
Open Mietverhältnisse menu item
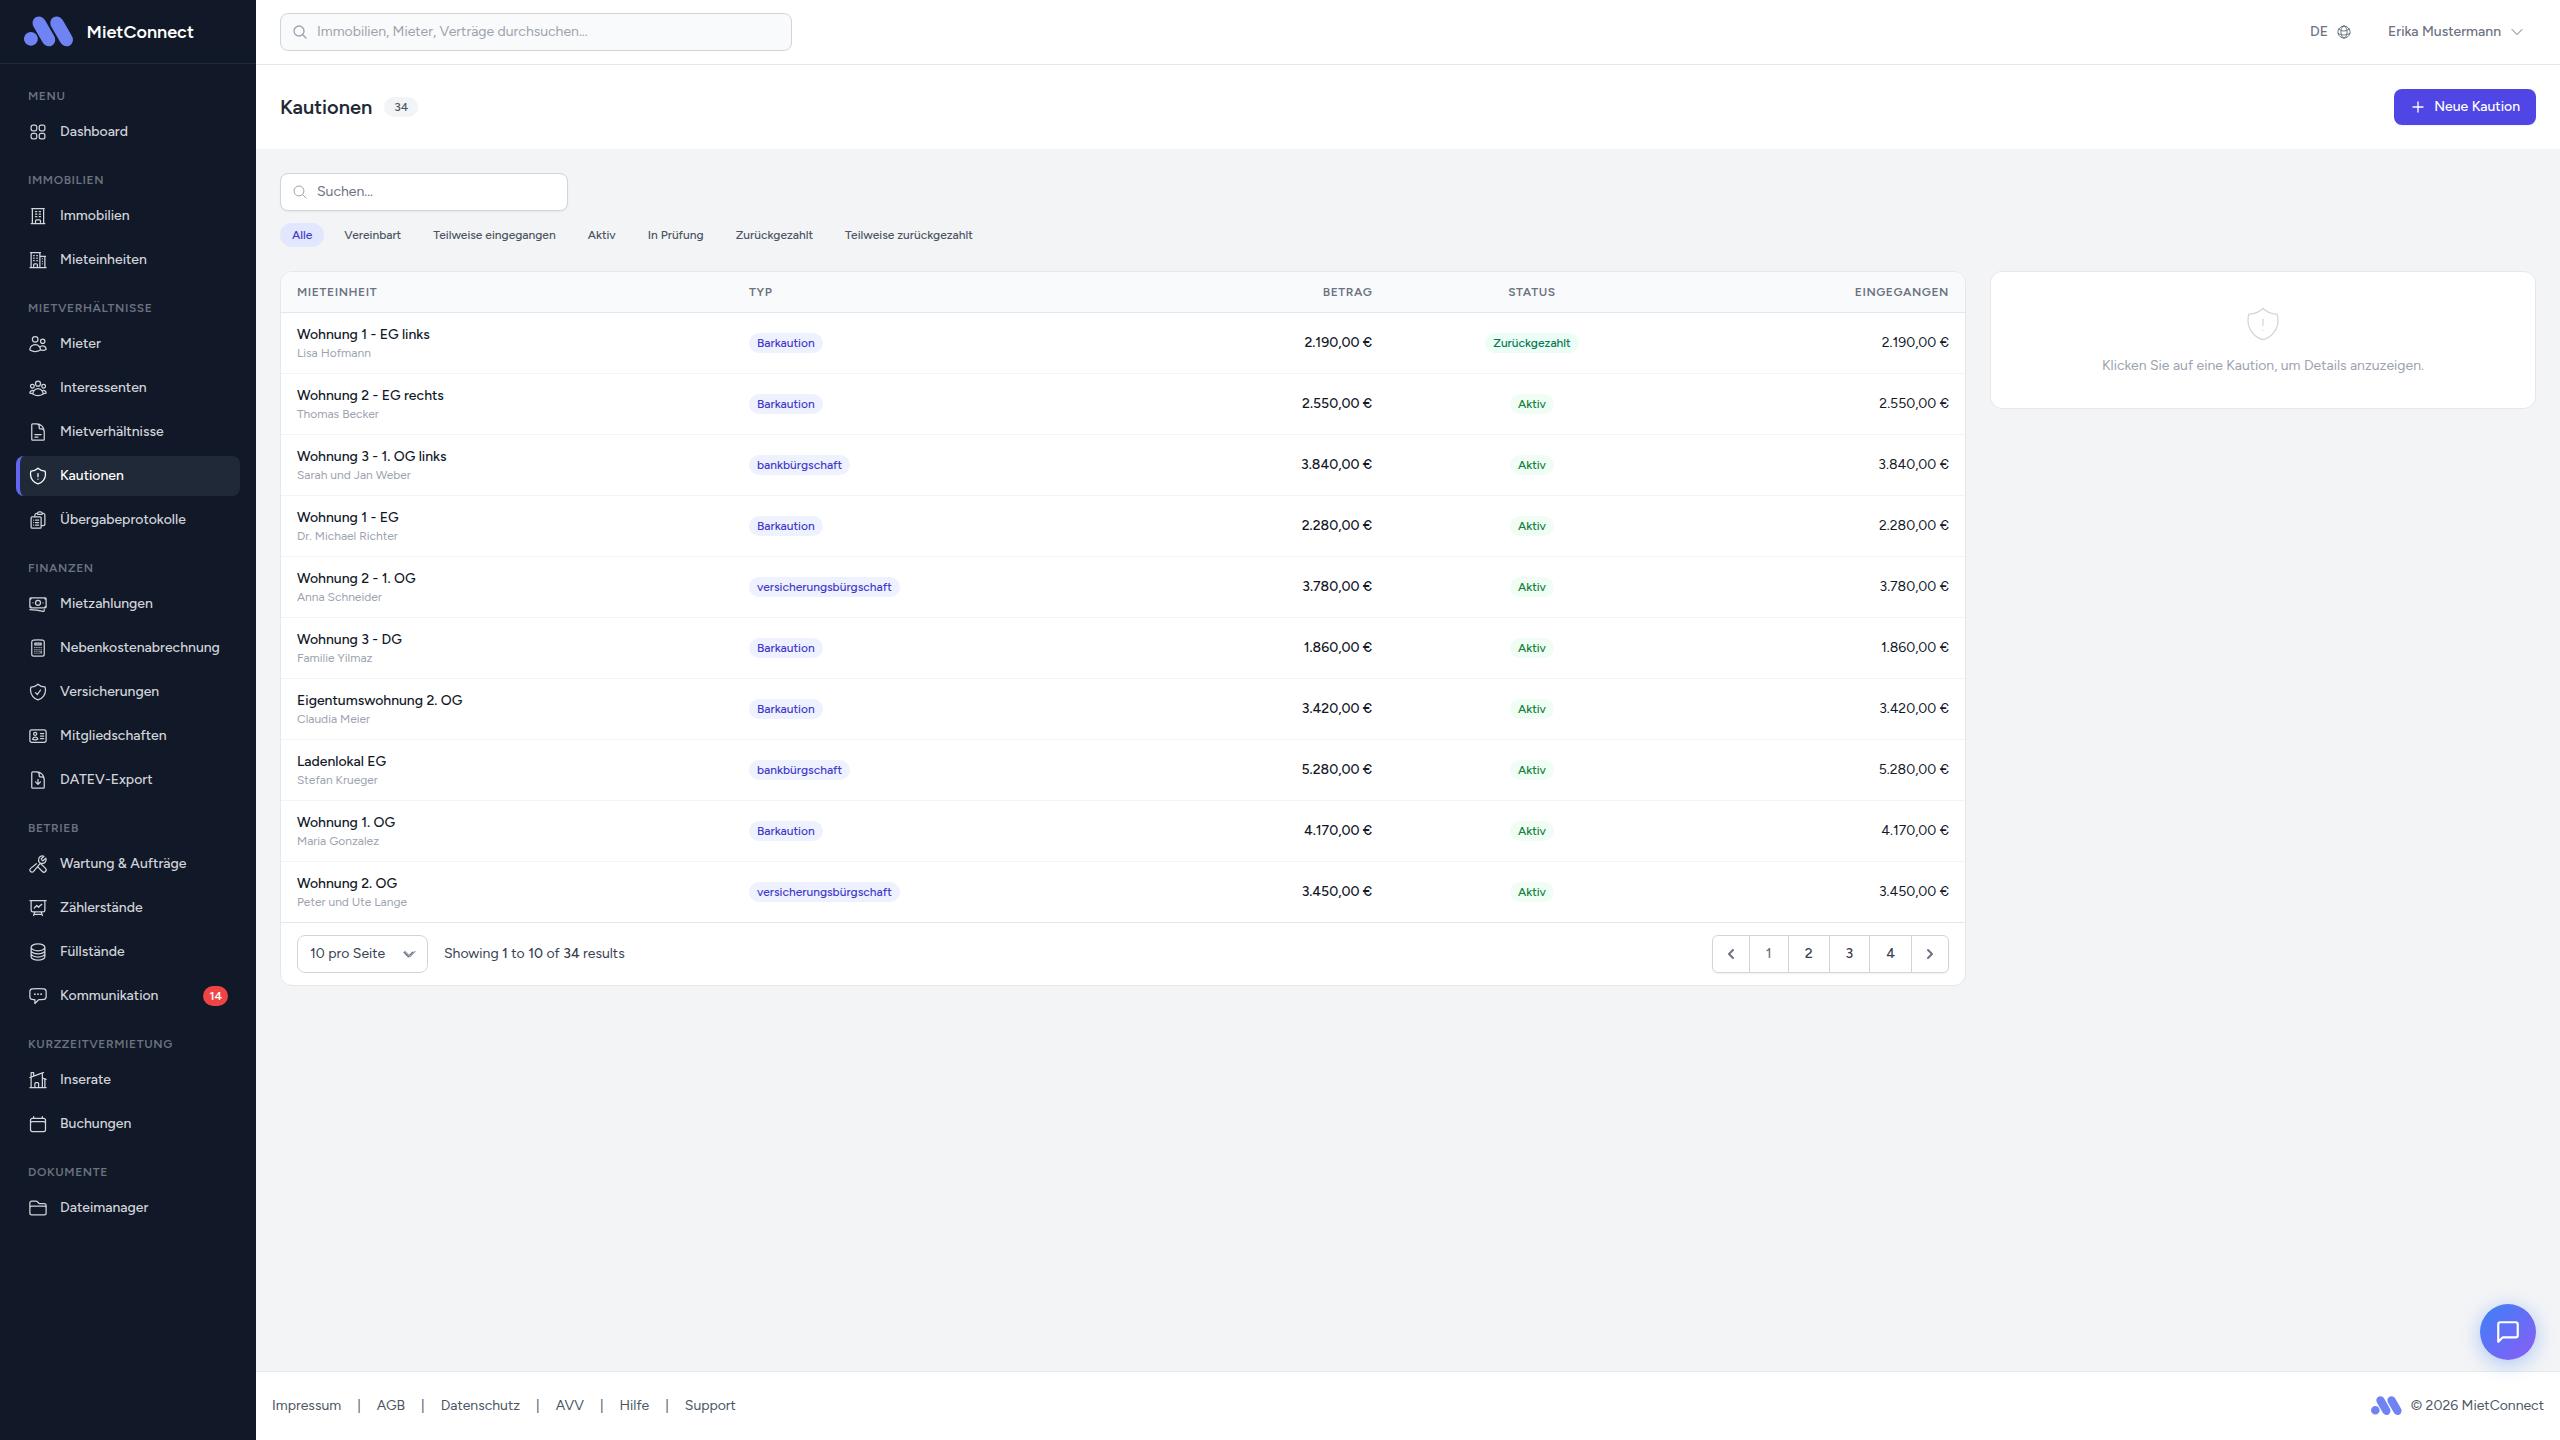click(x=111, y=431)
